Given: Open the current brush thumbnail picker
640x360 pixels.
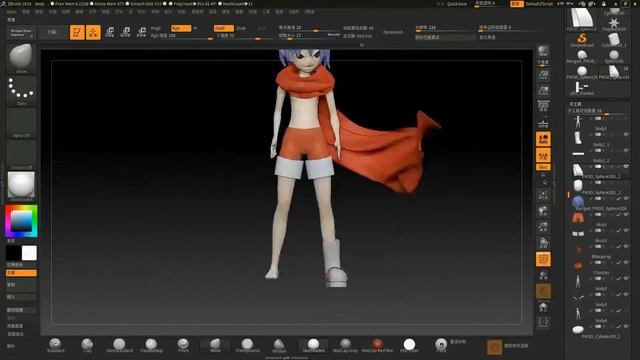Looking at the screenshot, I should 21,58.
